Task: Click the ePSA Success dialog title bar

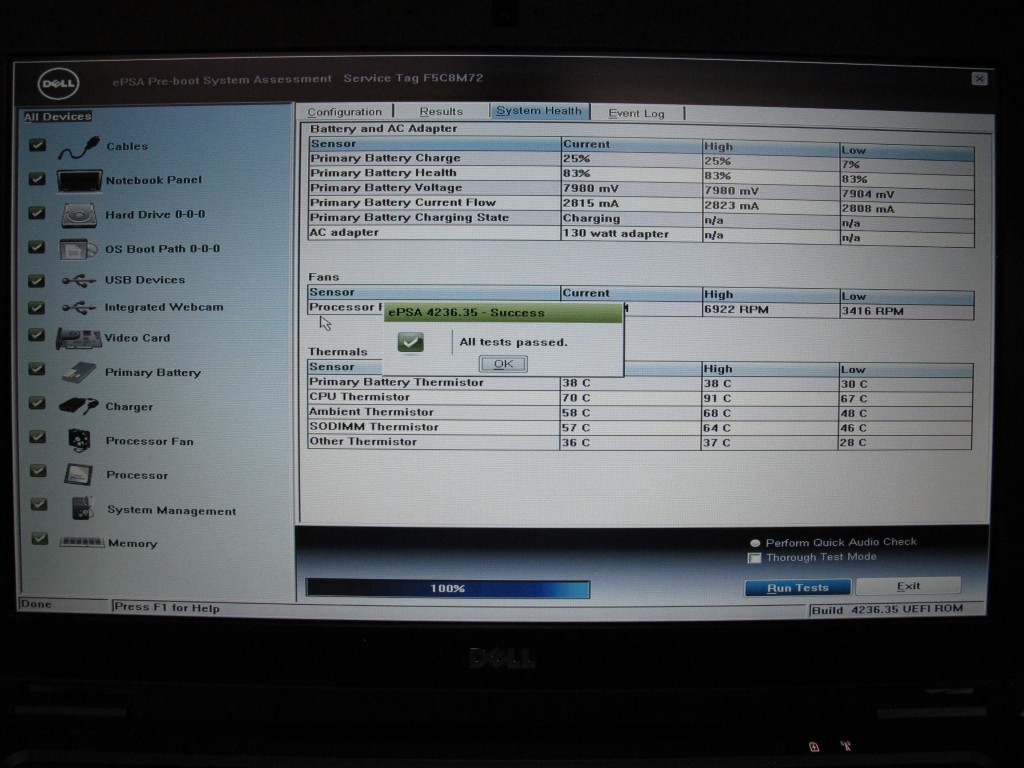Action: 504,312
